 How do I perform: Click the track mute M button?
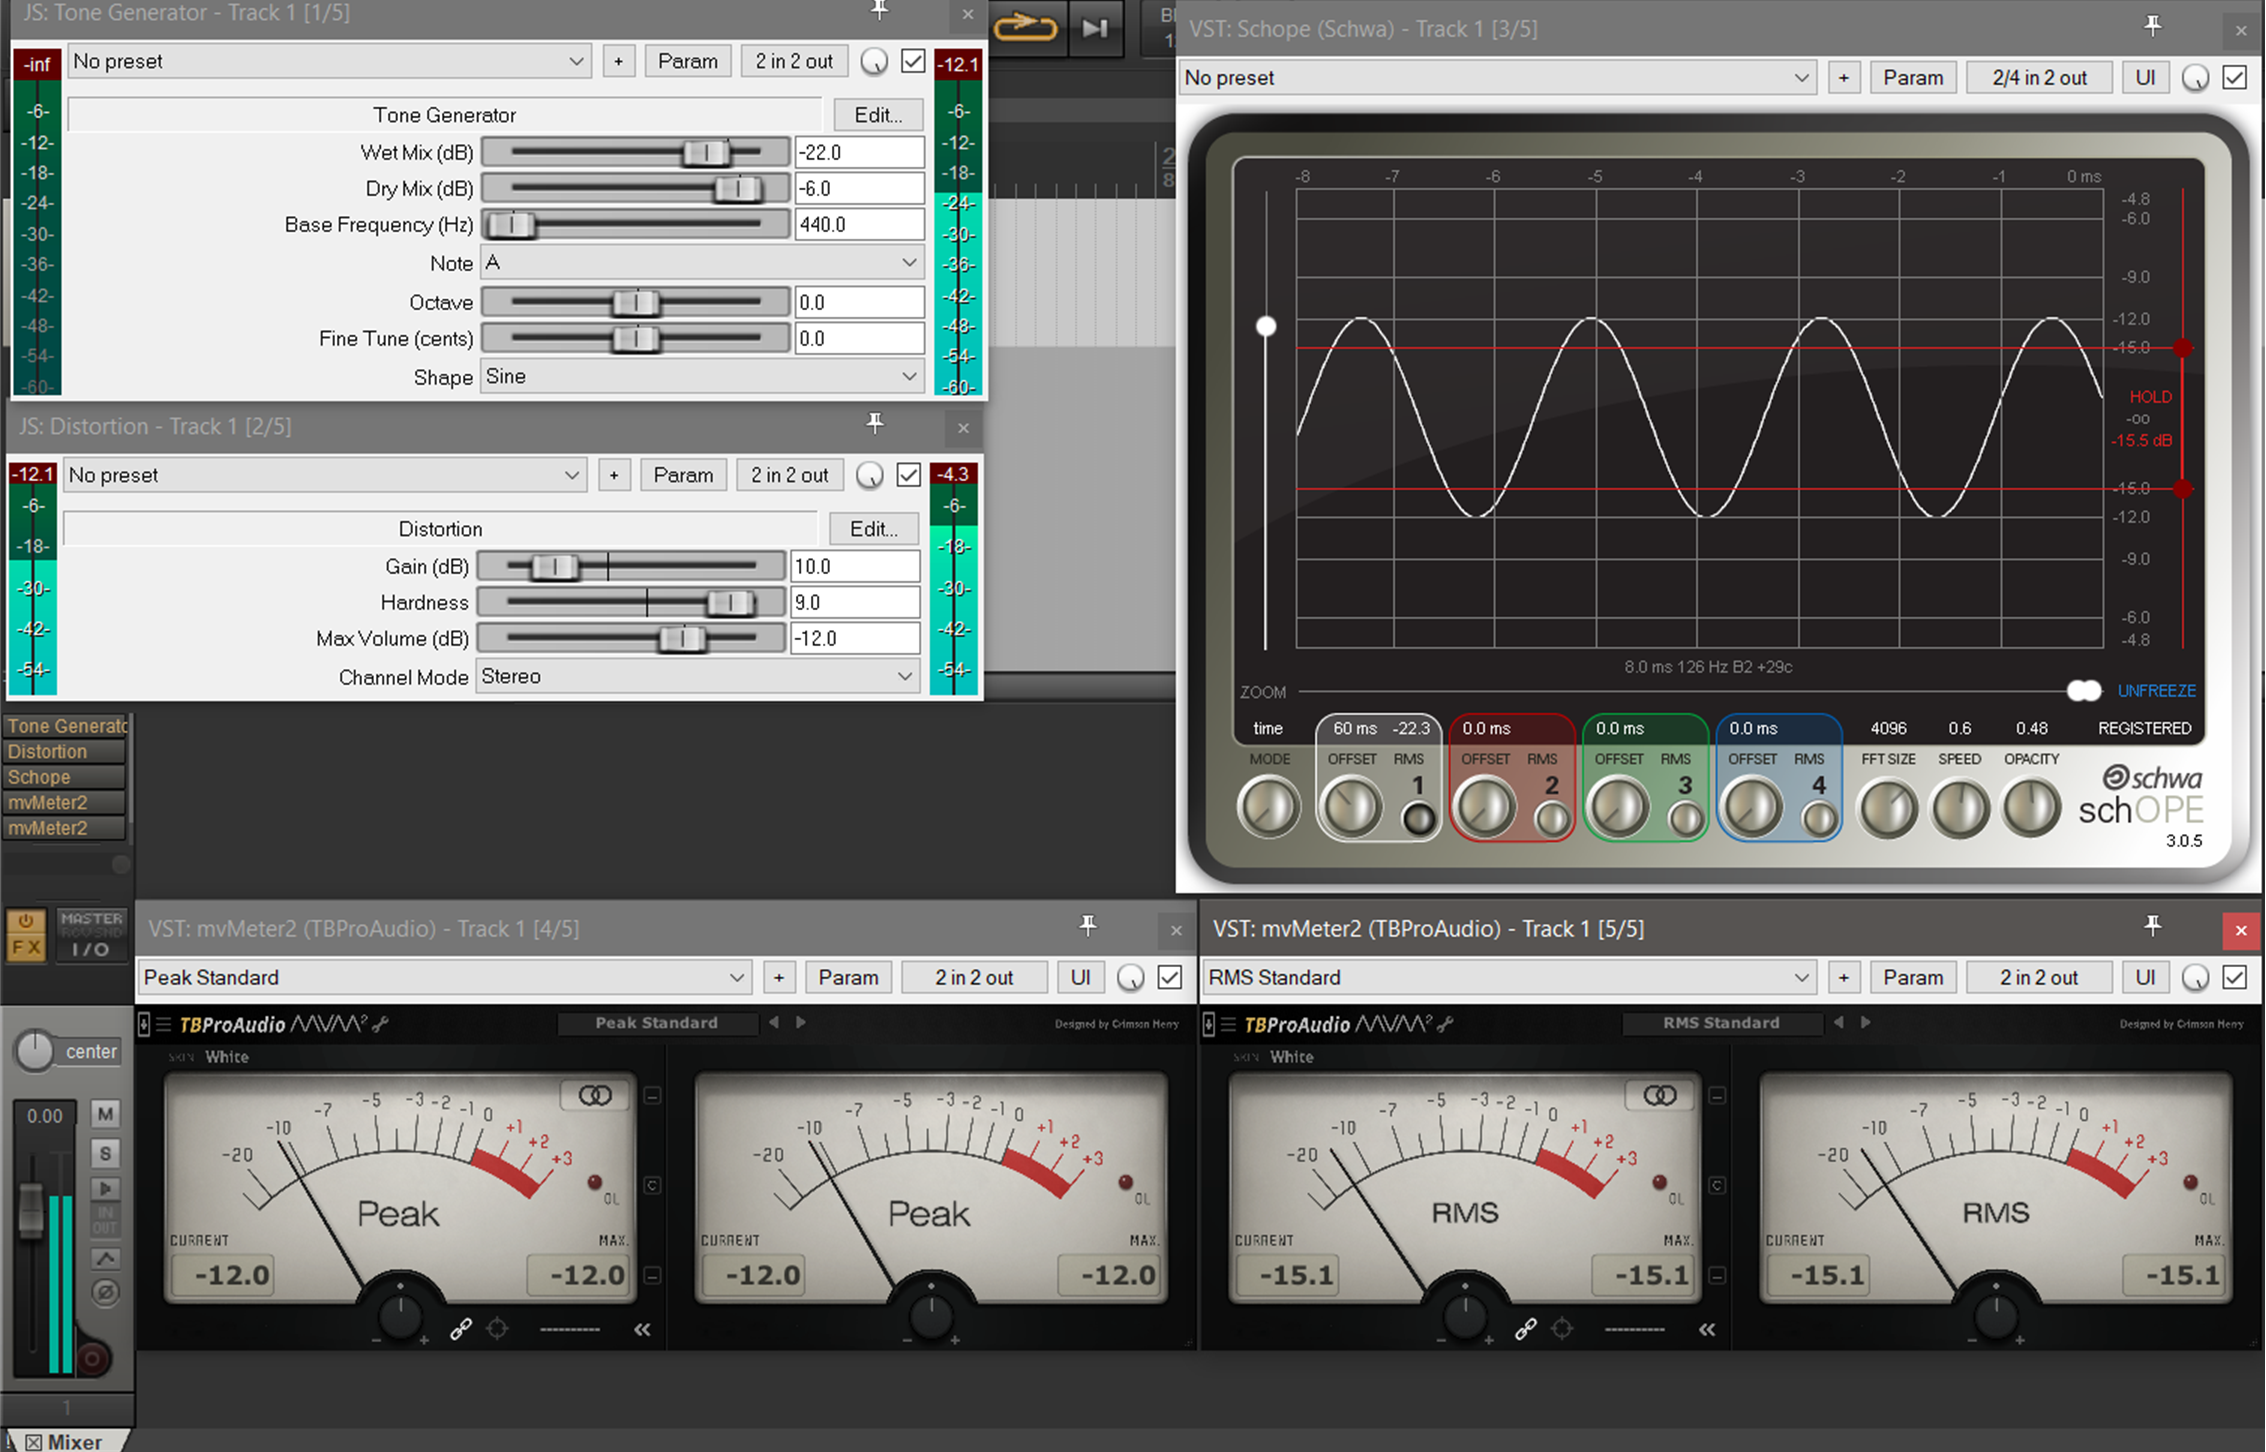tap(105, 1114)
